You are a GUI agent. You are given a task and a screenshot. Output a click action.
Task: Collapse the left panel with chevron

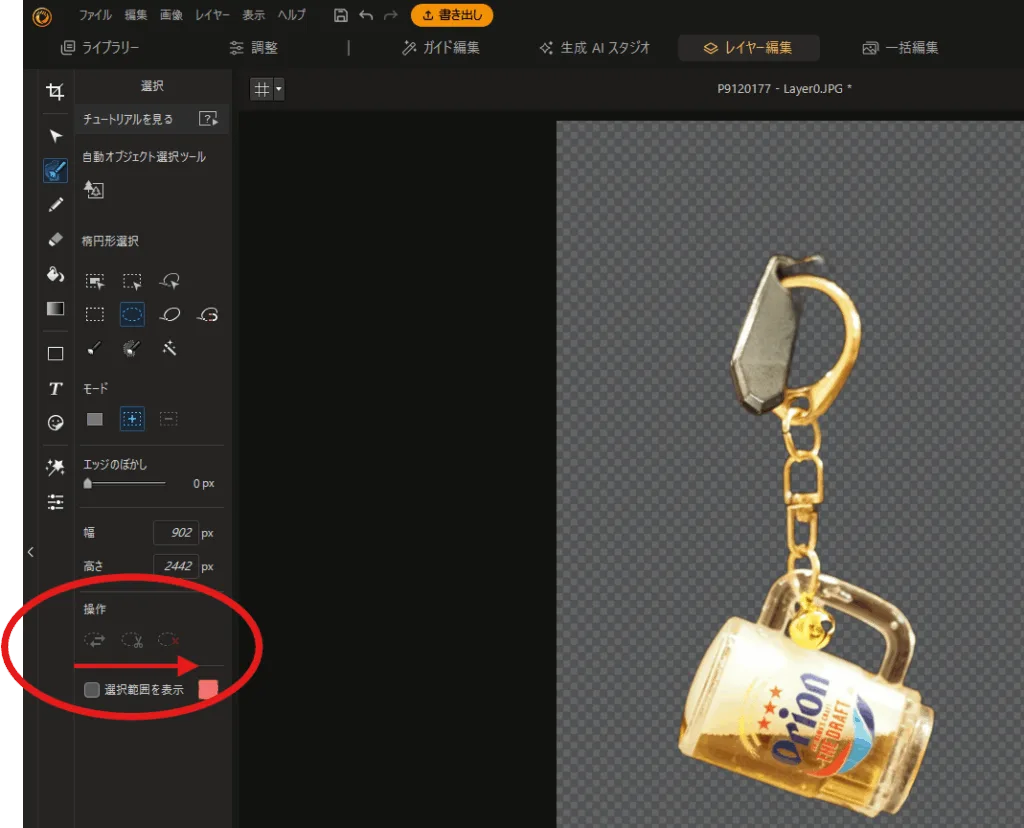point(31,552)
